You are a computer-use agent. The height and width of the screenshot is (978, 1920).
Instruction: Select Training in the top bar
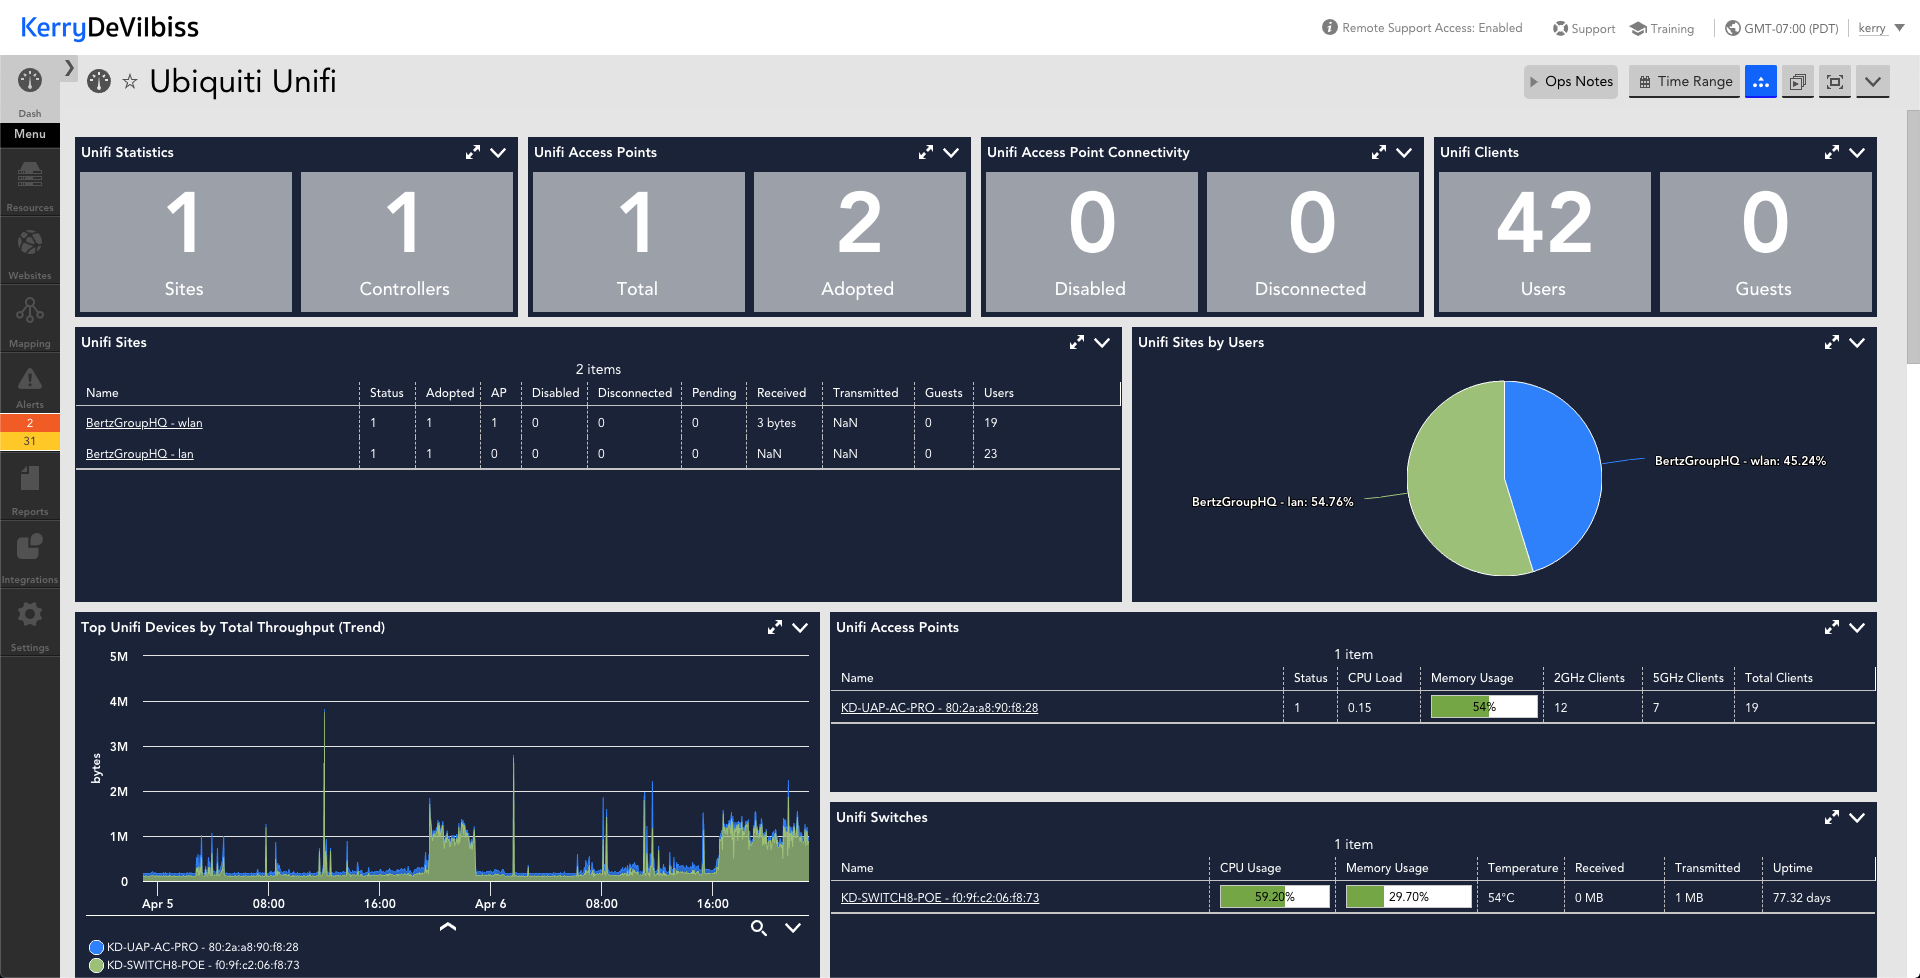(x=1662, y=29)
